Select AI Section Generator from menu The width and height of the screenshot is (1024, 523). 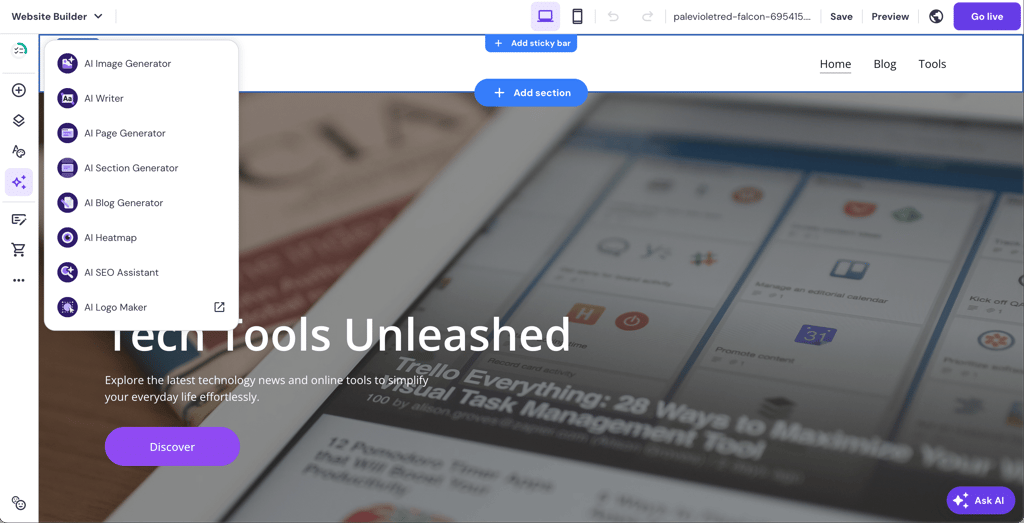[141, 168]
